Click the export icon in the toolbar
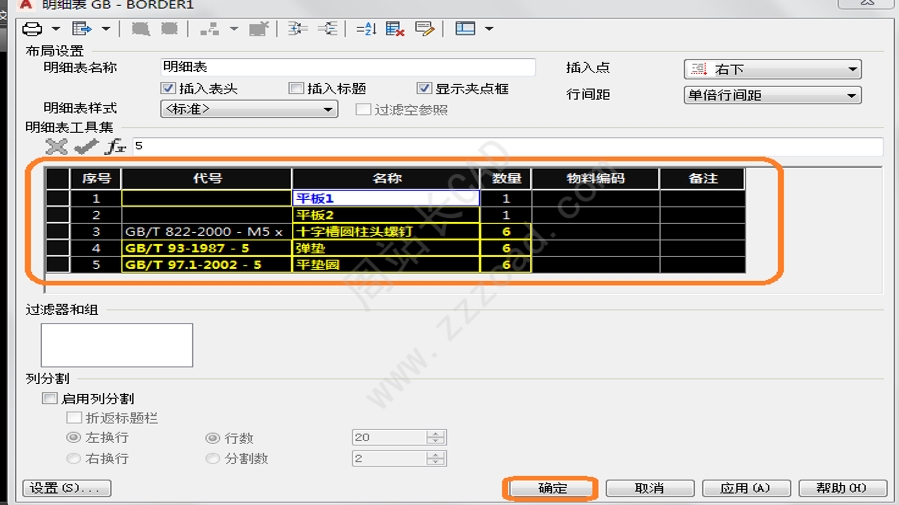 [x=82, y=29]
